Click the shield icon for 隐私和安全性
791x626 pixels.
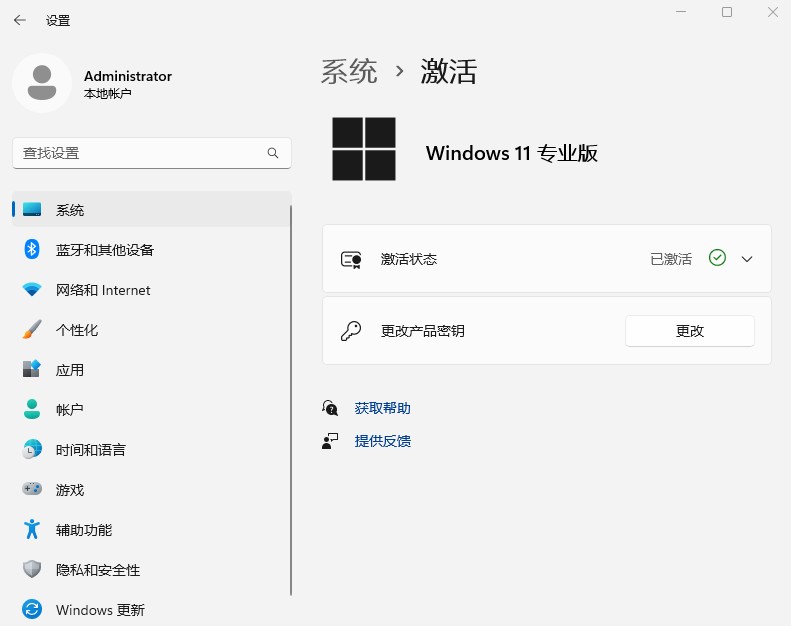point(32,570)
